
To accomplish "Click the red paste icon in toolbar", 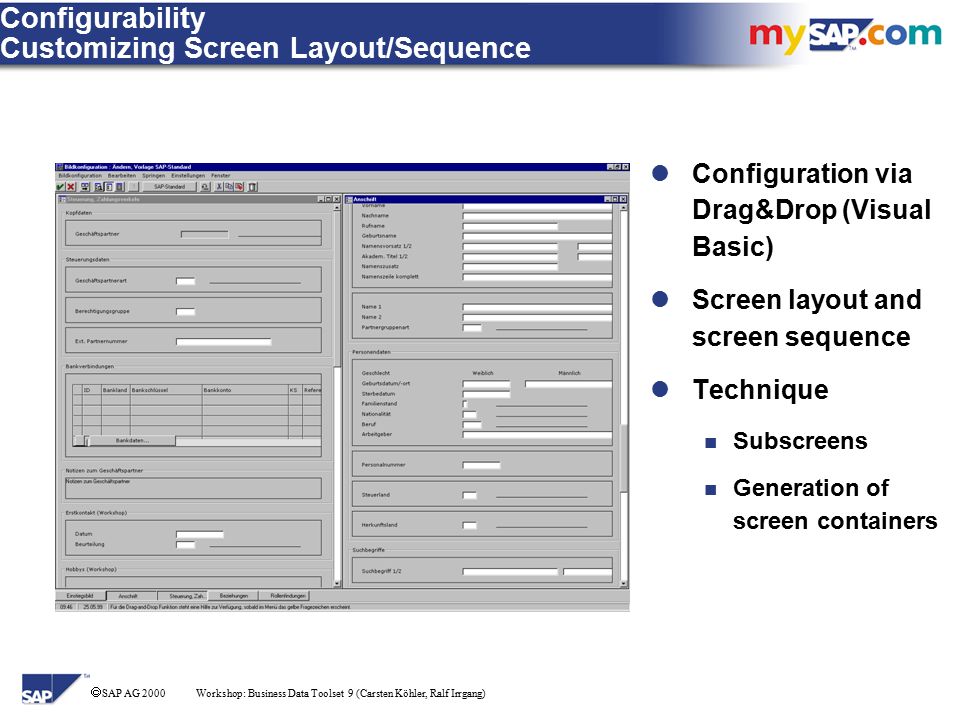I will click(x=239, y=187).
